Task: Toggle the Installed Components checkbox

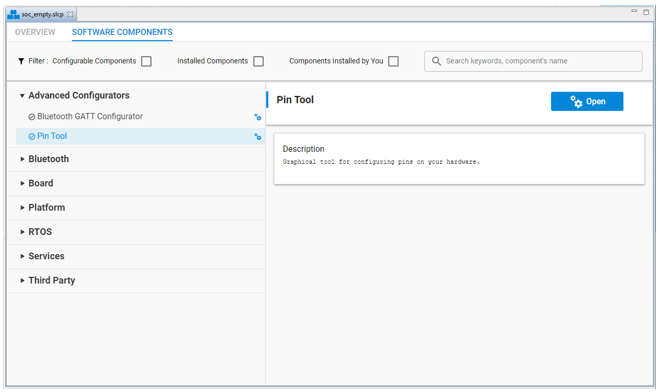Action: (x=258, y=61)
